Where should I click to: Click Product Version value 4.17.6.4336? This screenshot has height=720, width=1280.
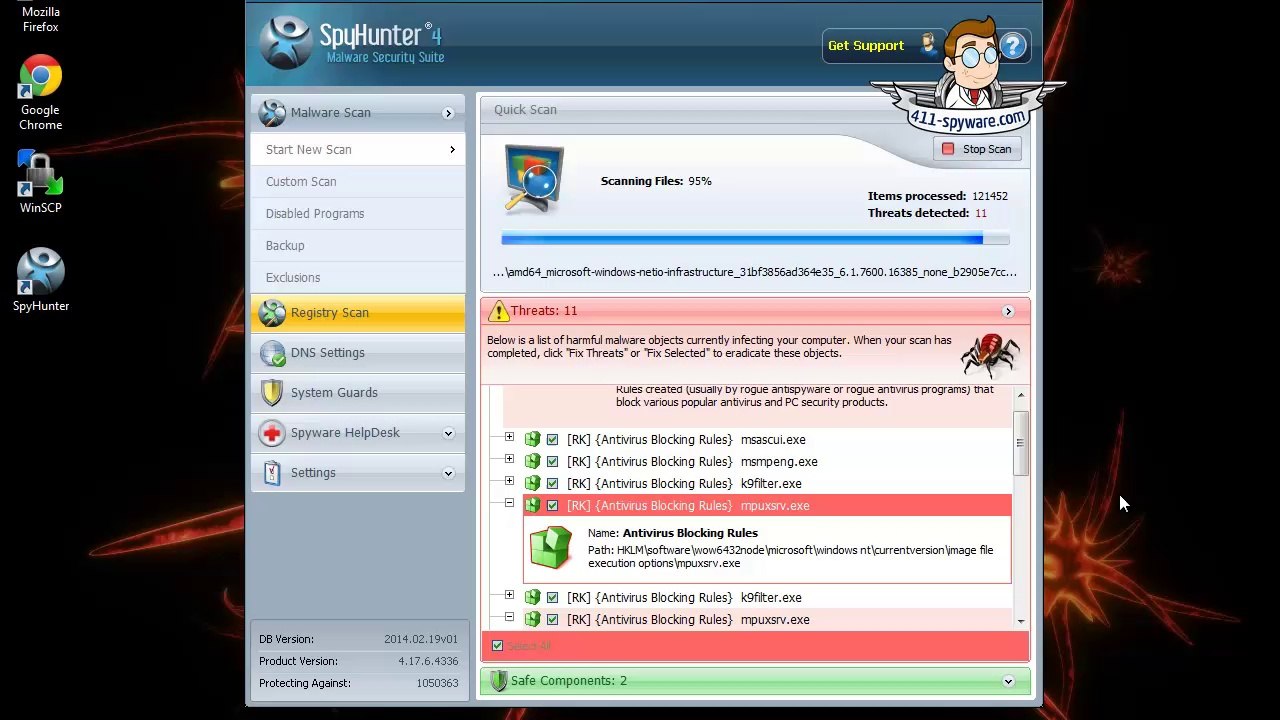pyautogui.click(x=426, y=662)
